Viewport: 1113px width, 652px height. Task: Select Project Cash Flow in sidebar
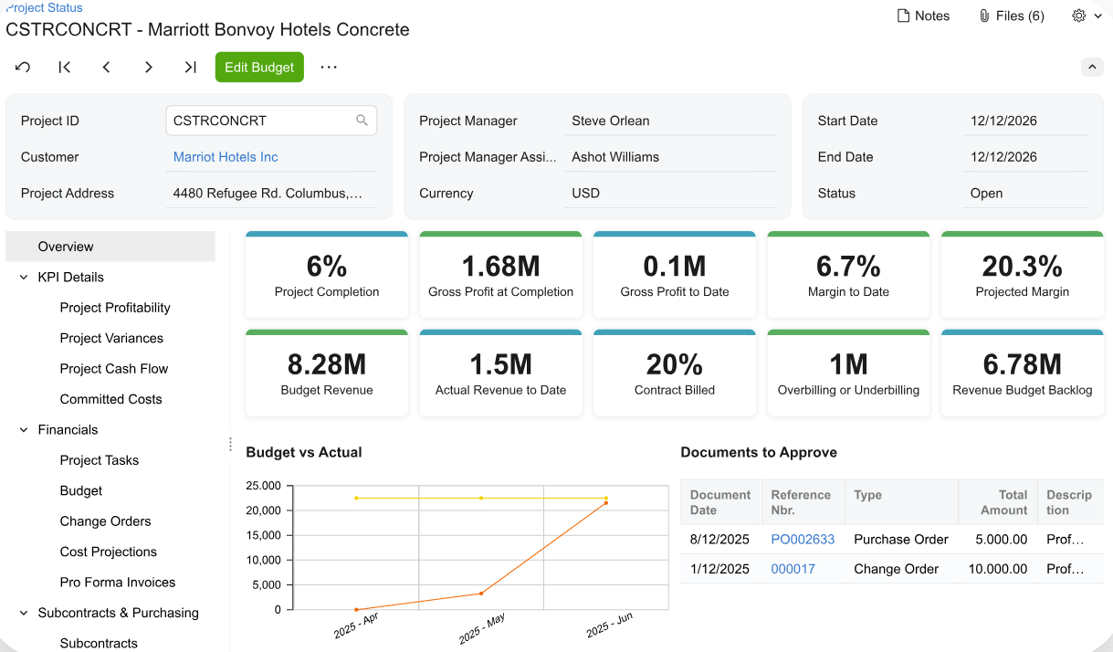tap(114, 368)
